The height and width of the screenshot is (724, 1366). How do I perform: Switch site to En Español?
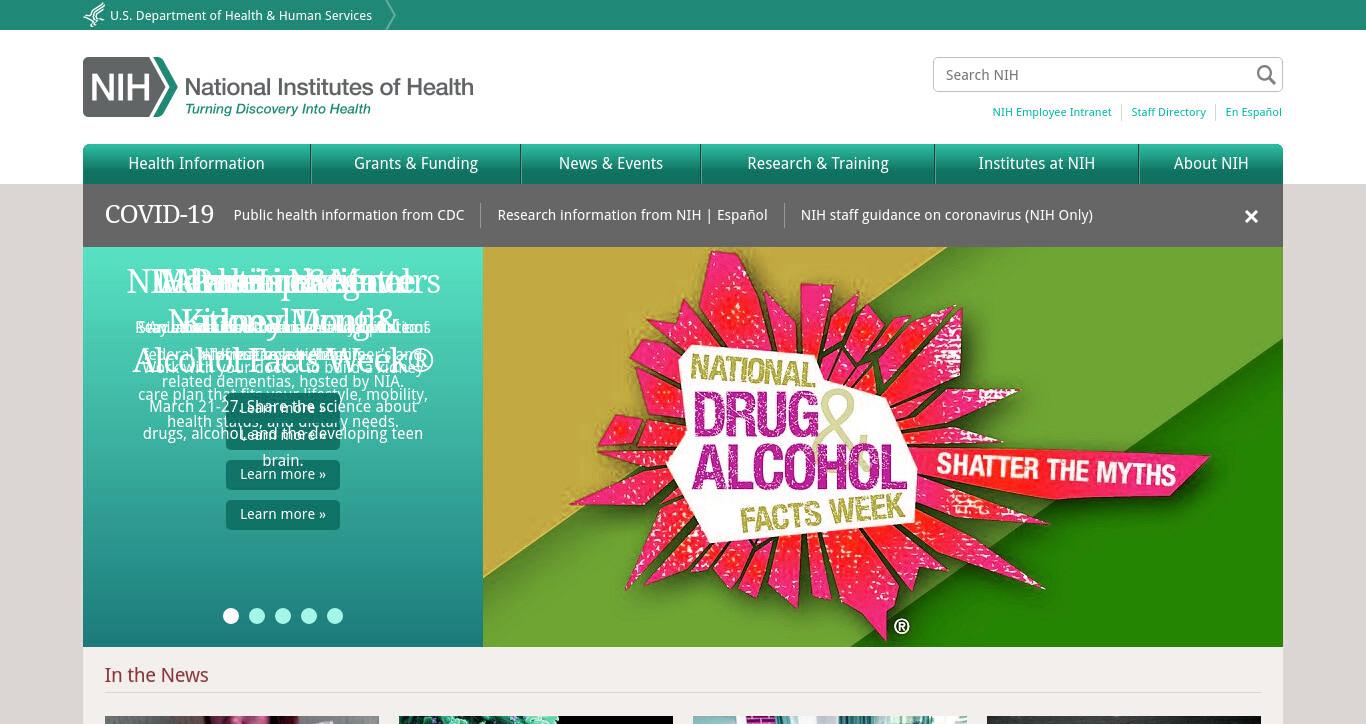coord(1253,112)
